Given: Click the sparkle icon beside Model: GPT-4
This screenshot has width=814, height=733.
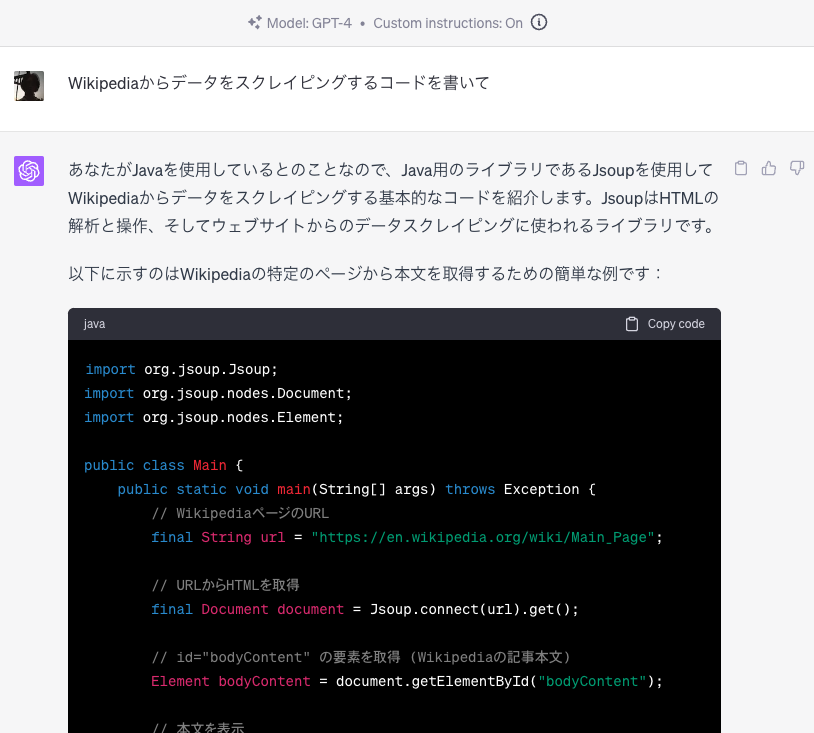Looking at the screenshot, I should 255,22.
